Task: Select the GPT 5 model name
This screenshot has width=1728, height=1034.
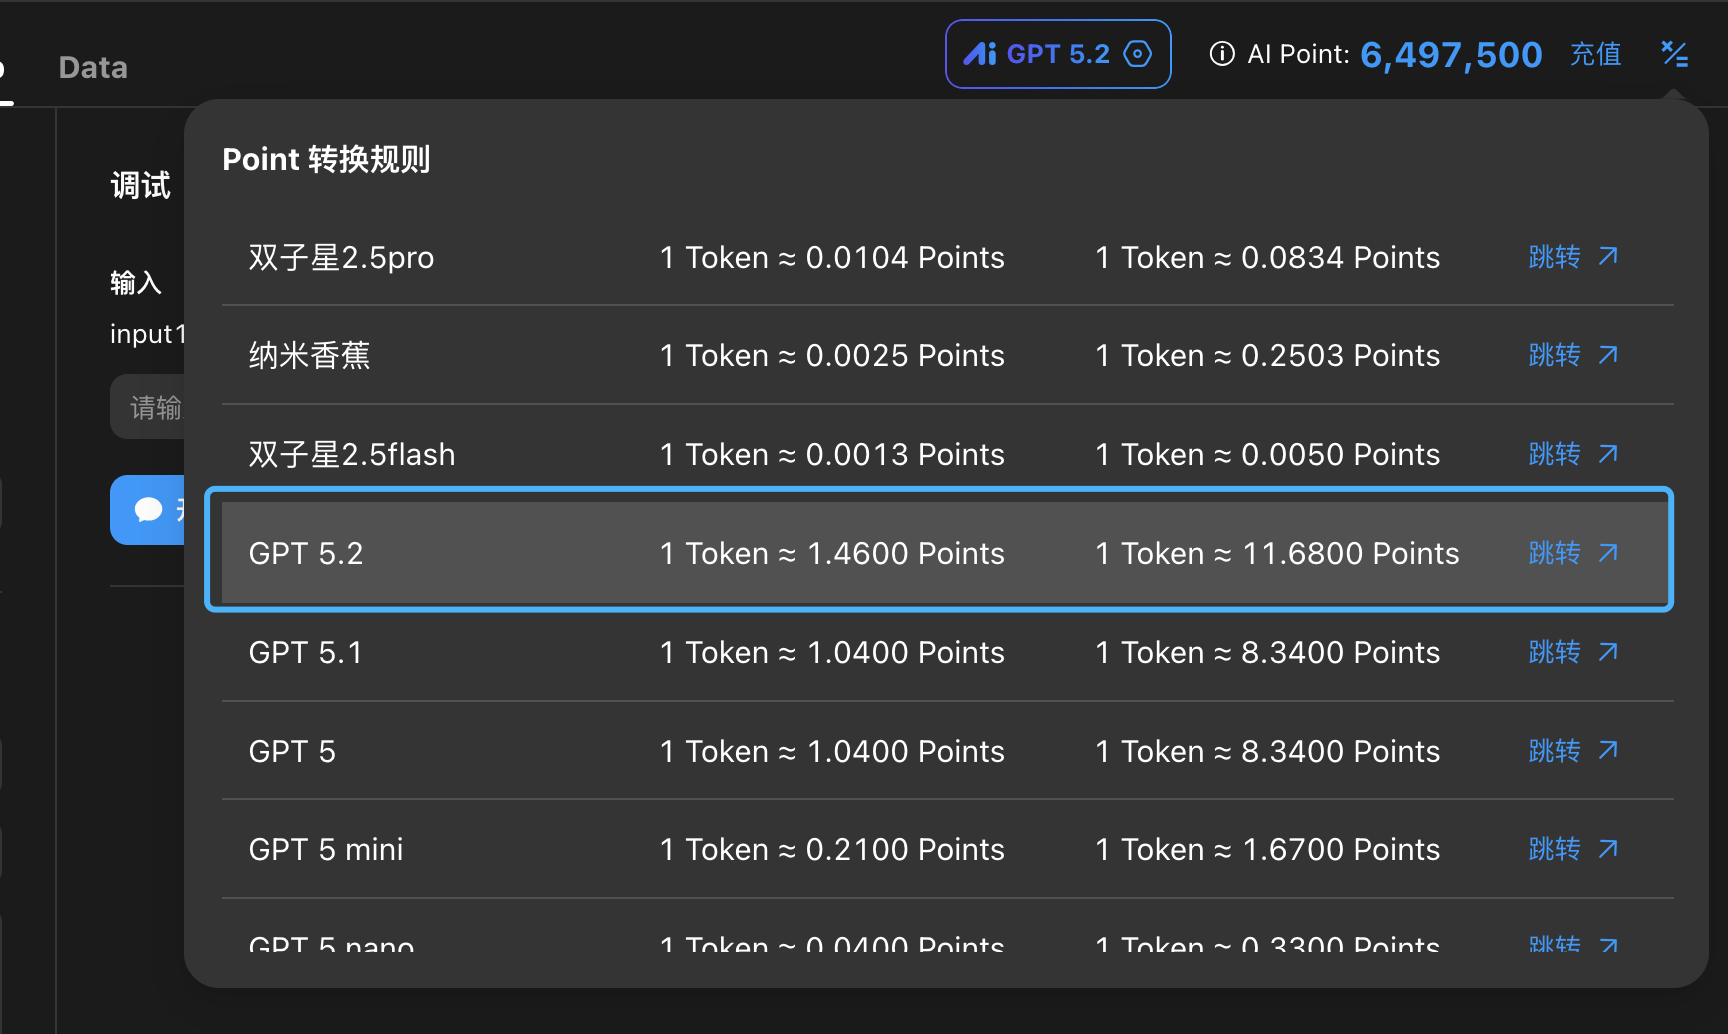Action: [292, 751]
